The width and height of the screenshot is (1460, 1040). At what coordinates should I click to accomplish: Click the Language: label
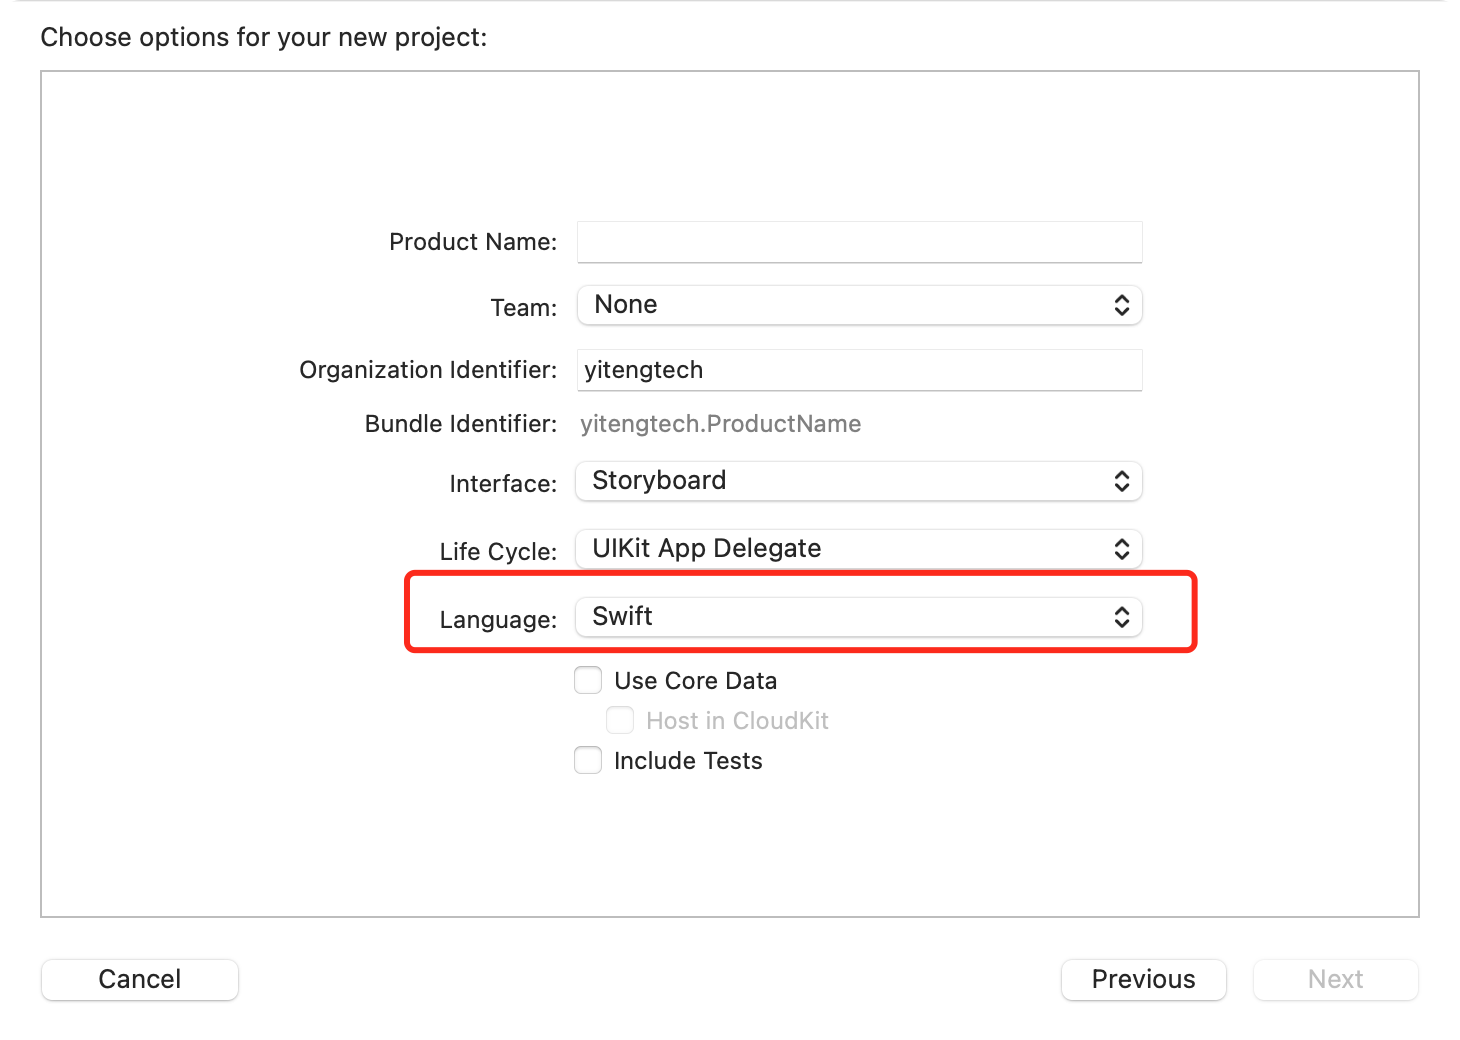pyautogui.click(x=498, y=620)
